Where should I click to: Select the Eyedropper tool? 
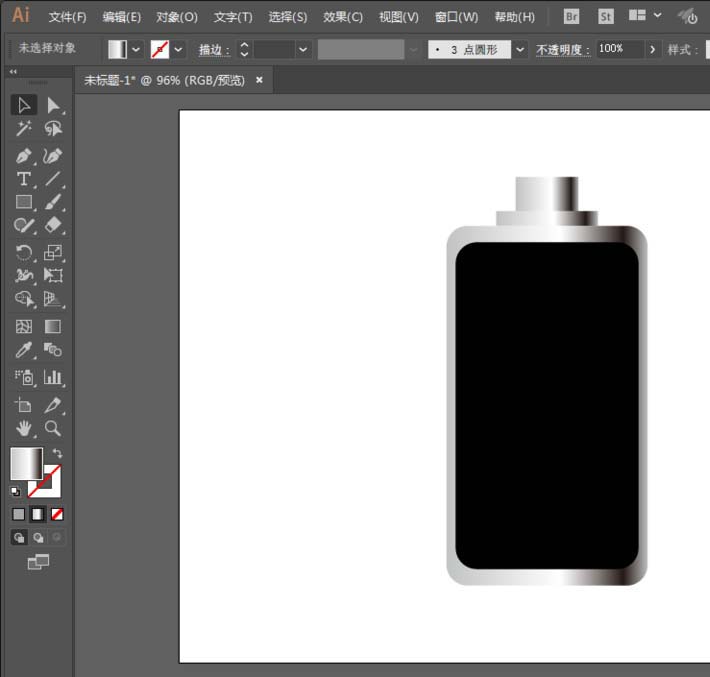[x=24, y=350]
